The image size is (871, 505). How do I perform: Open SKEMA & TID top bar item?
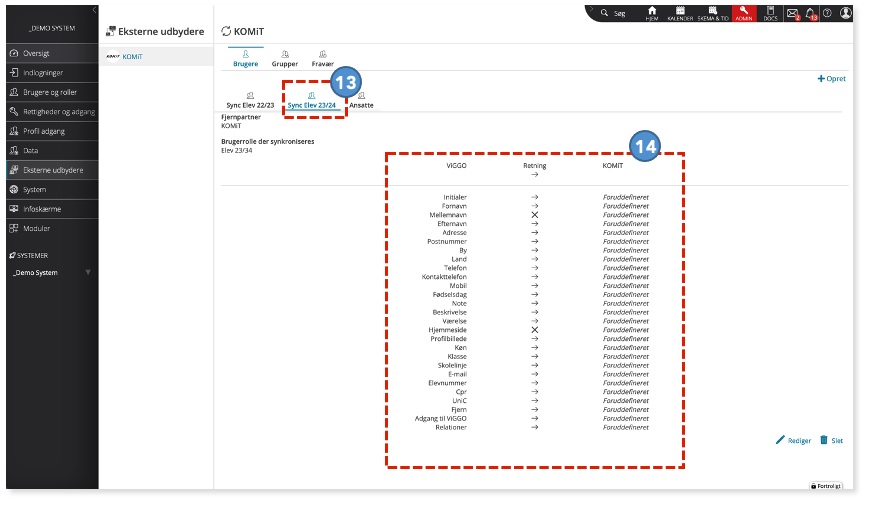tap(713, 14)
